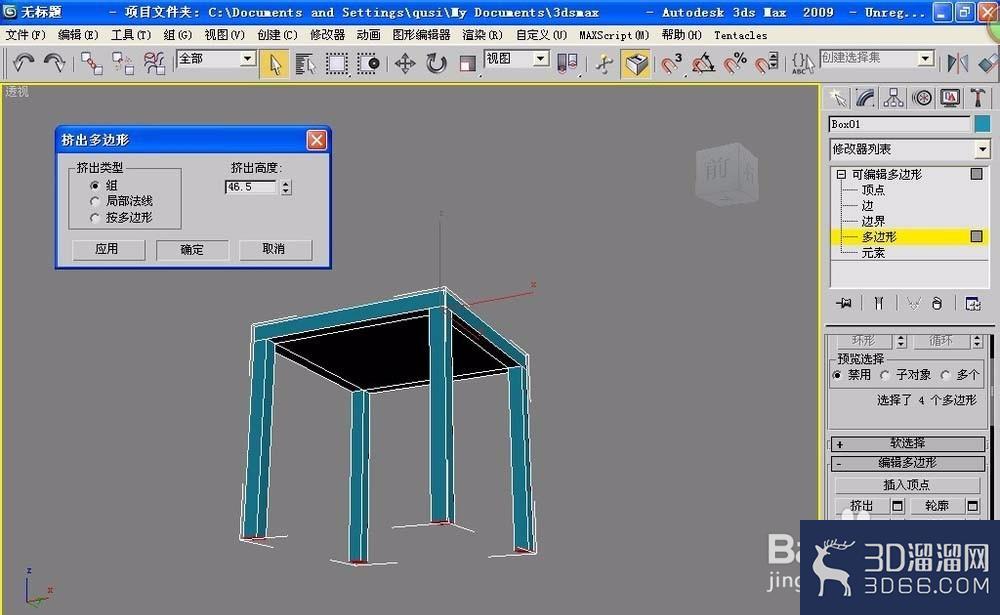This screenshot has width=1000, height=615.
Task: Click the 确定 button in extrude dialog
Action: click(192, 249)
